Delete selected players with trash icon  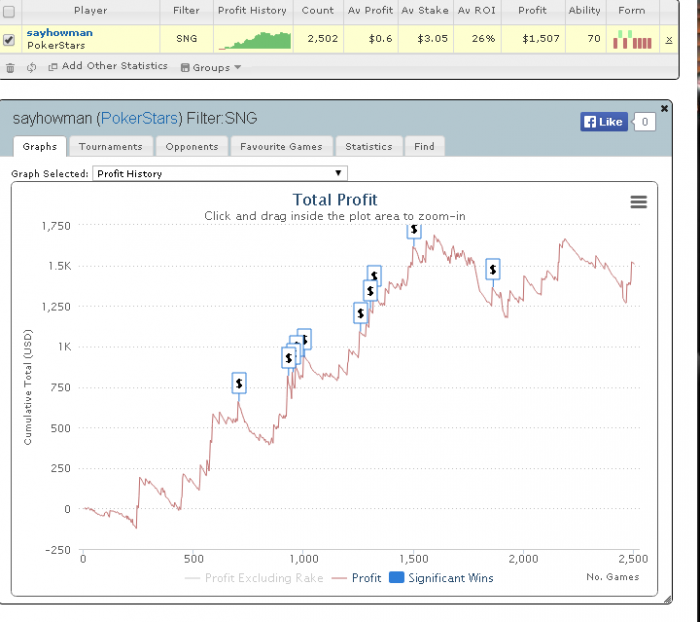coord(10,68)
